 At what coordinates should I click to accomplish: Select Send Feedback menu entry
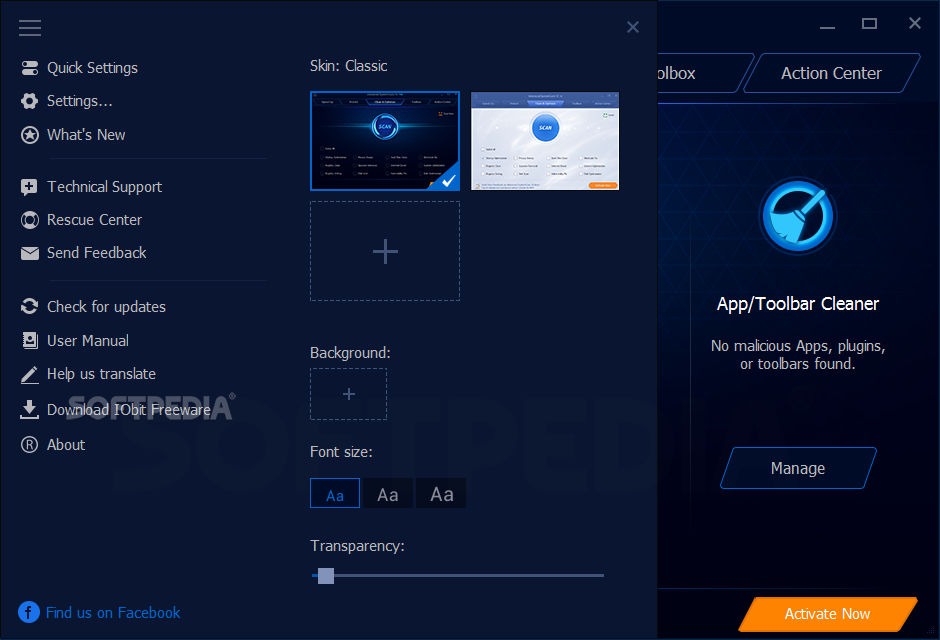tap(97, 253)
